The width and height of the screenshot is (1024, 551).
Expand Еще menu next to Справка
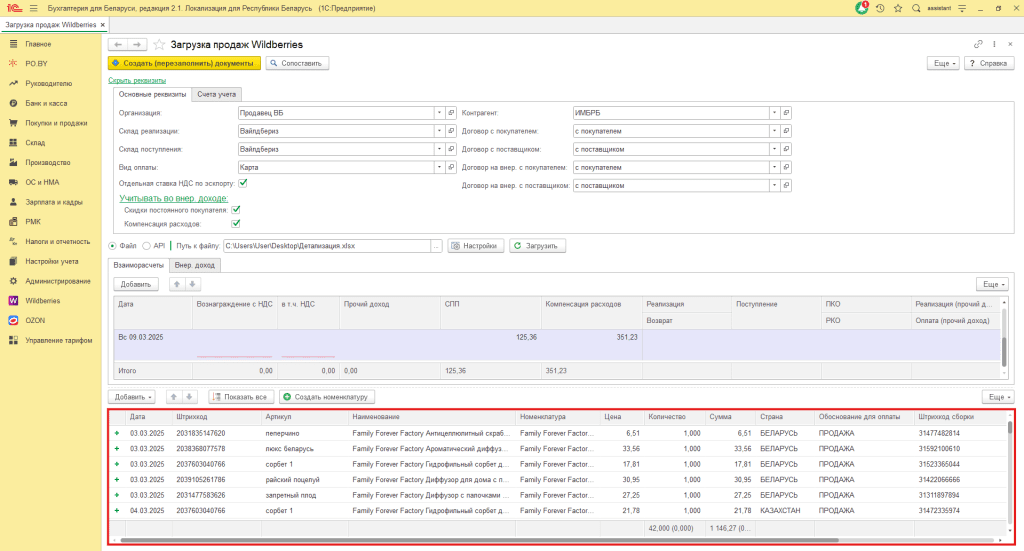(945, 63)
